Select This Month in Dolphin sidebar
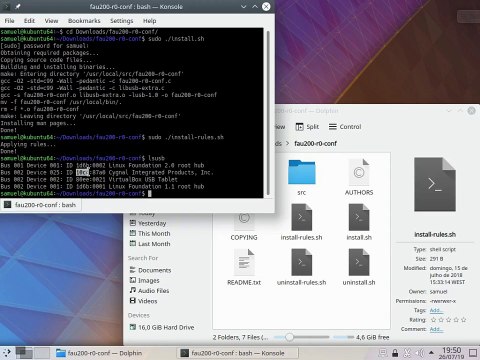 [x=150, y=233]
